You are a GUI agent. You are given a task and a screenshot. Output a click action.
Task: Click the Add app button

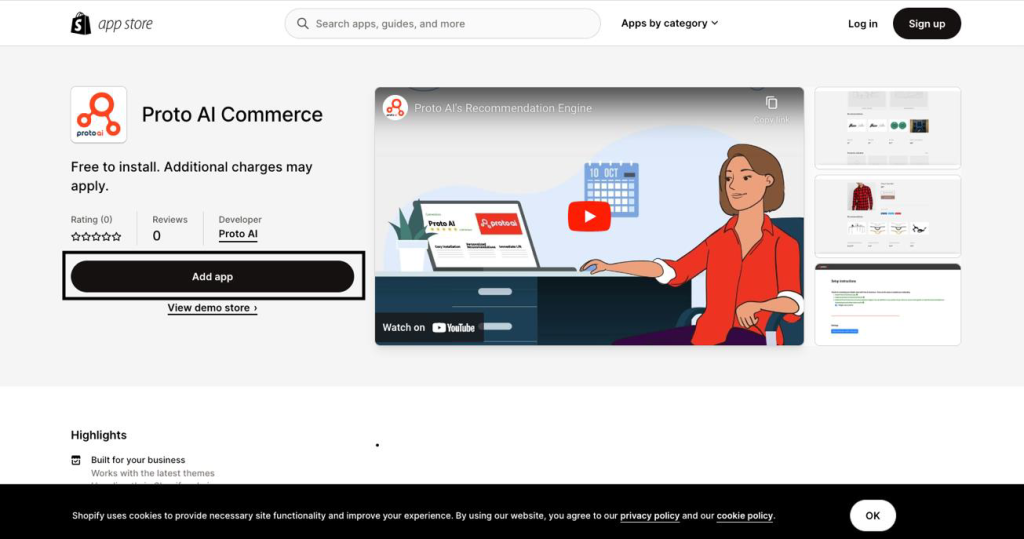click(212, 276)
